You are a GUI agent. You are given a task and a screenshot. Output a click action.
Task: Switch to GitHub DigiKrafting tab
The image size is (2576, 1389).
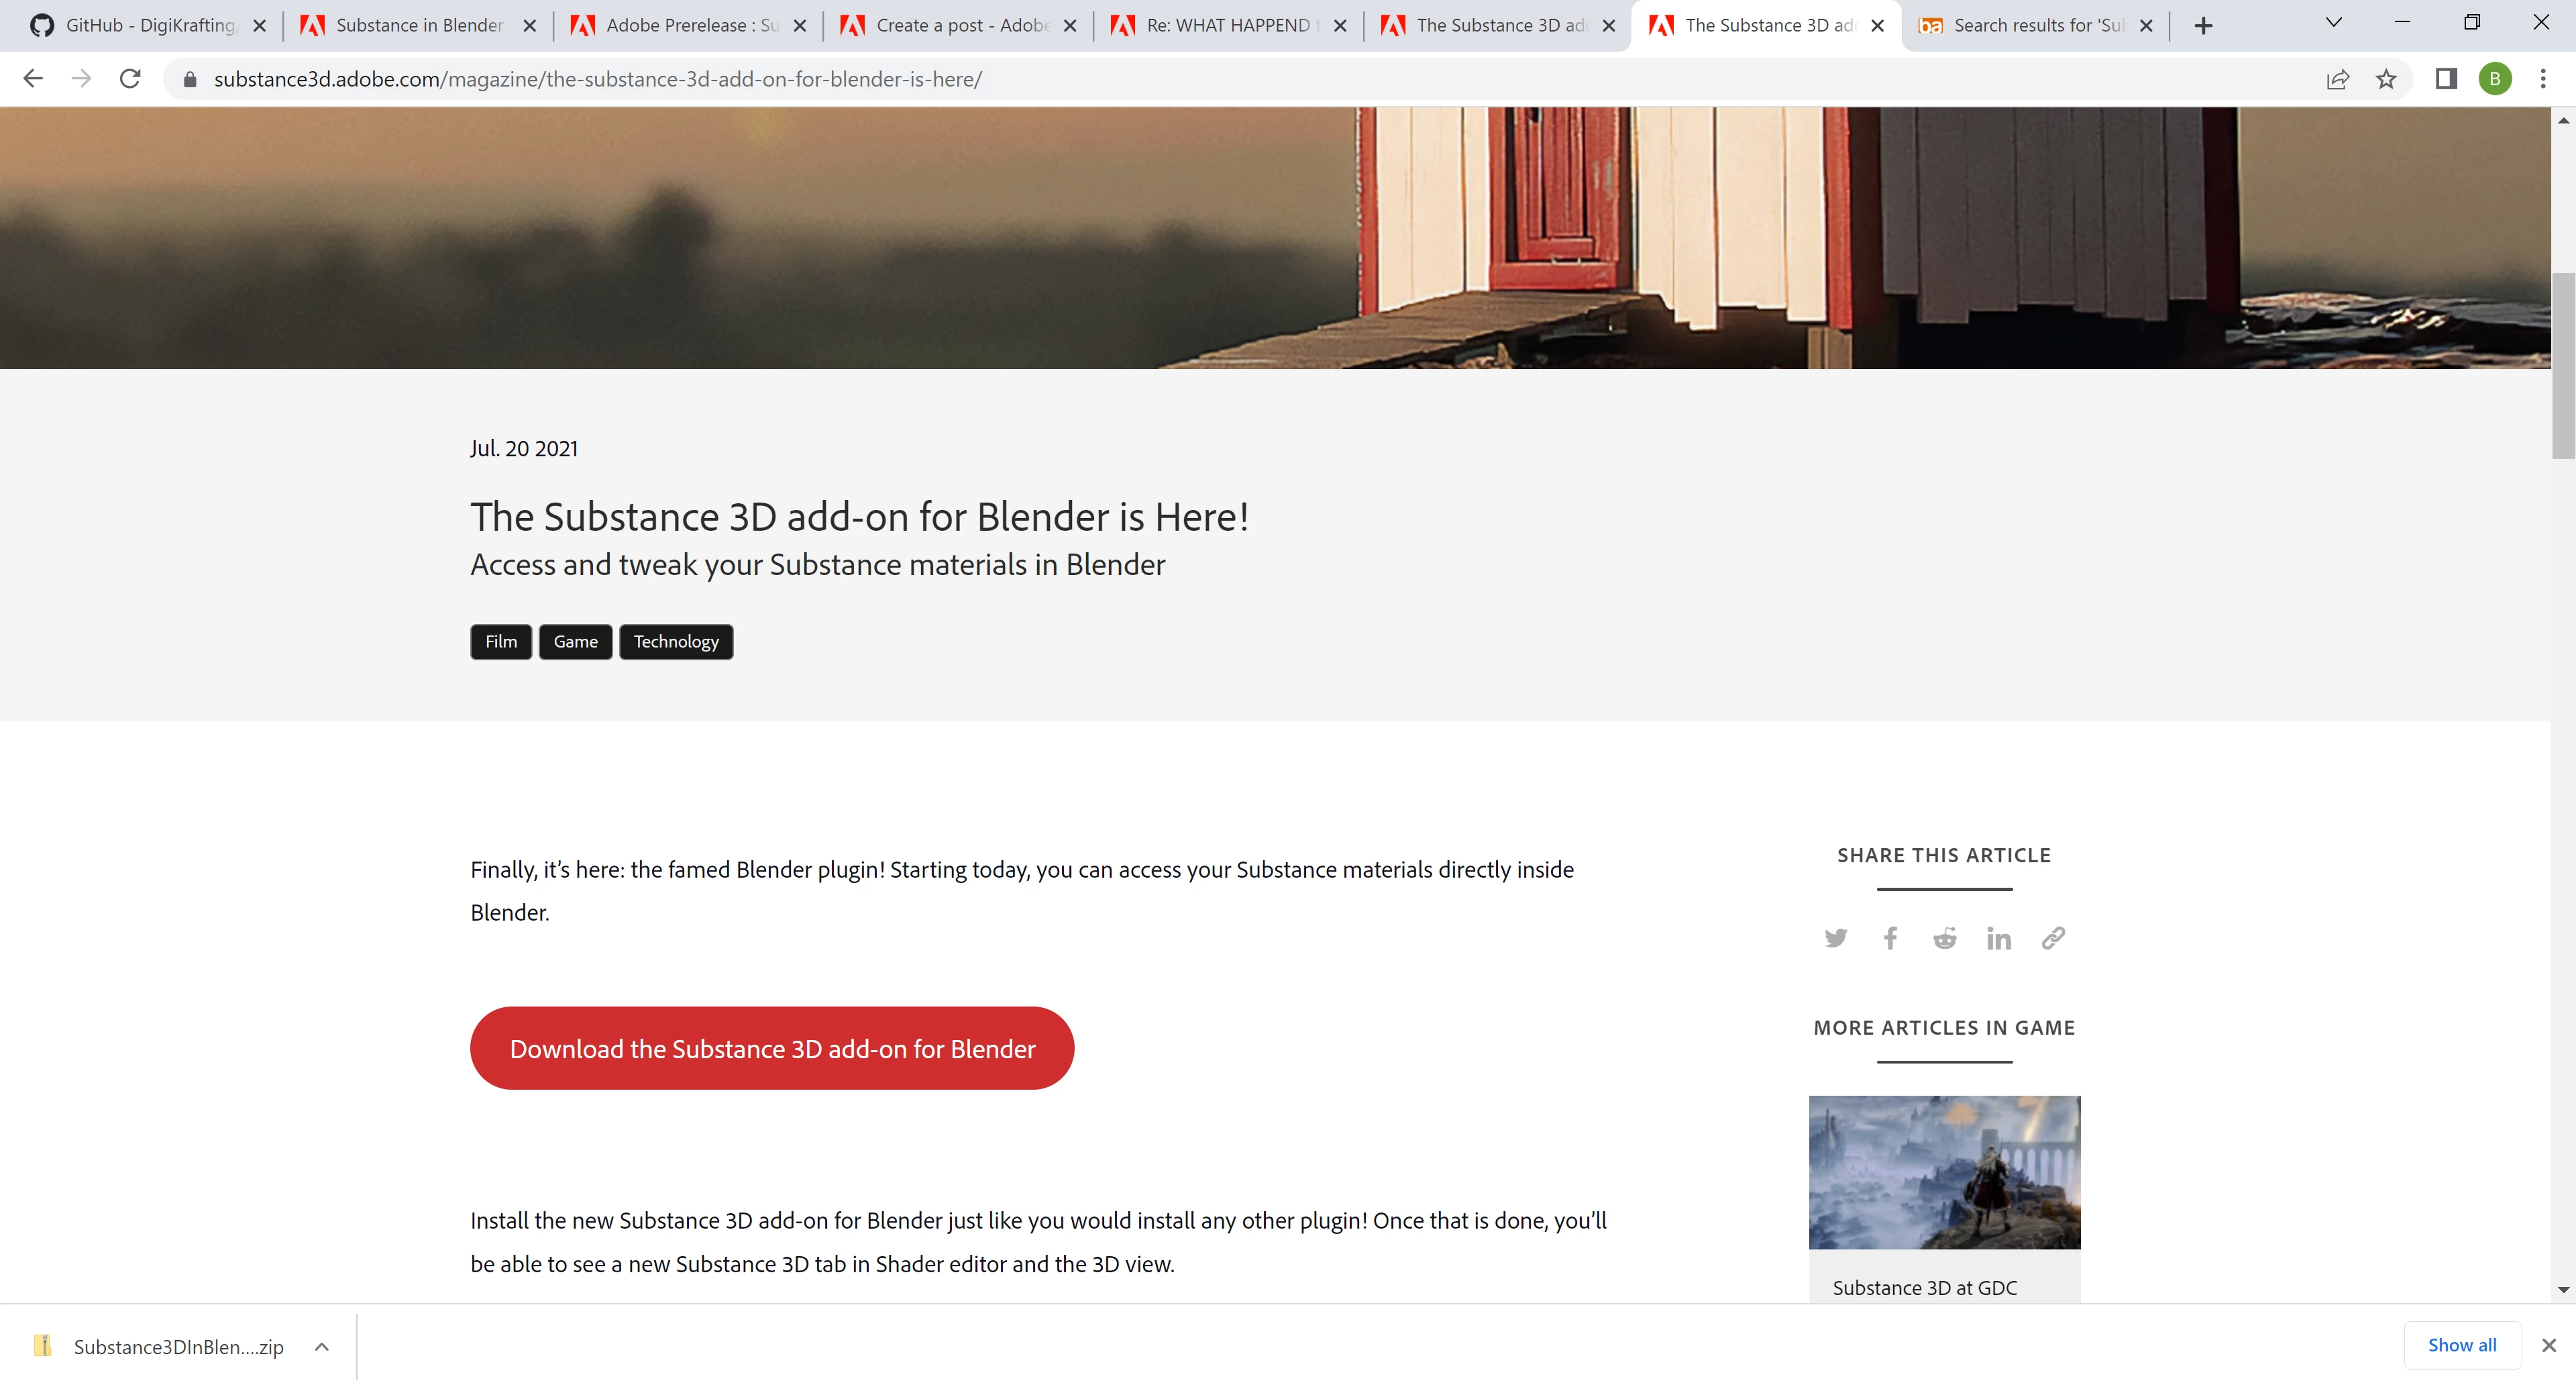pyautogui.click(x=150, y=25)
